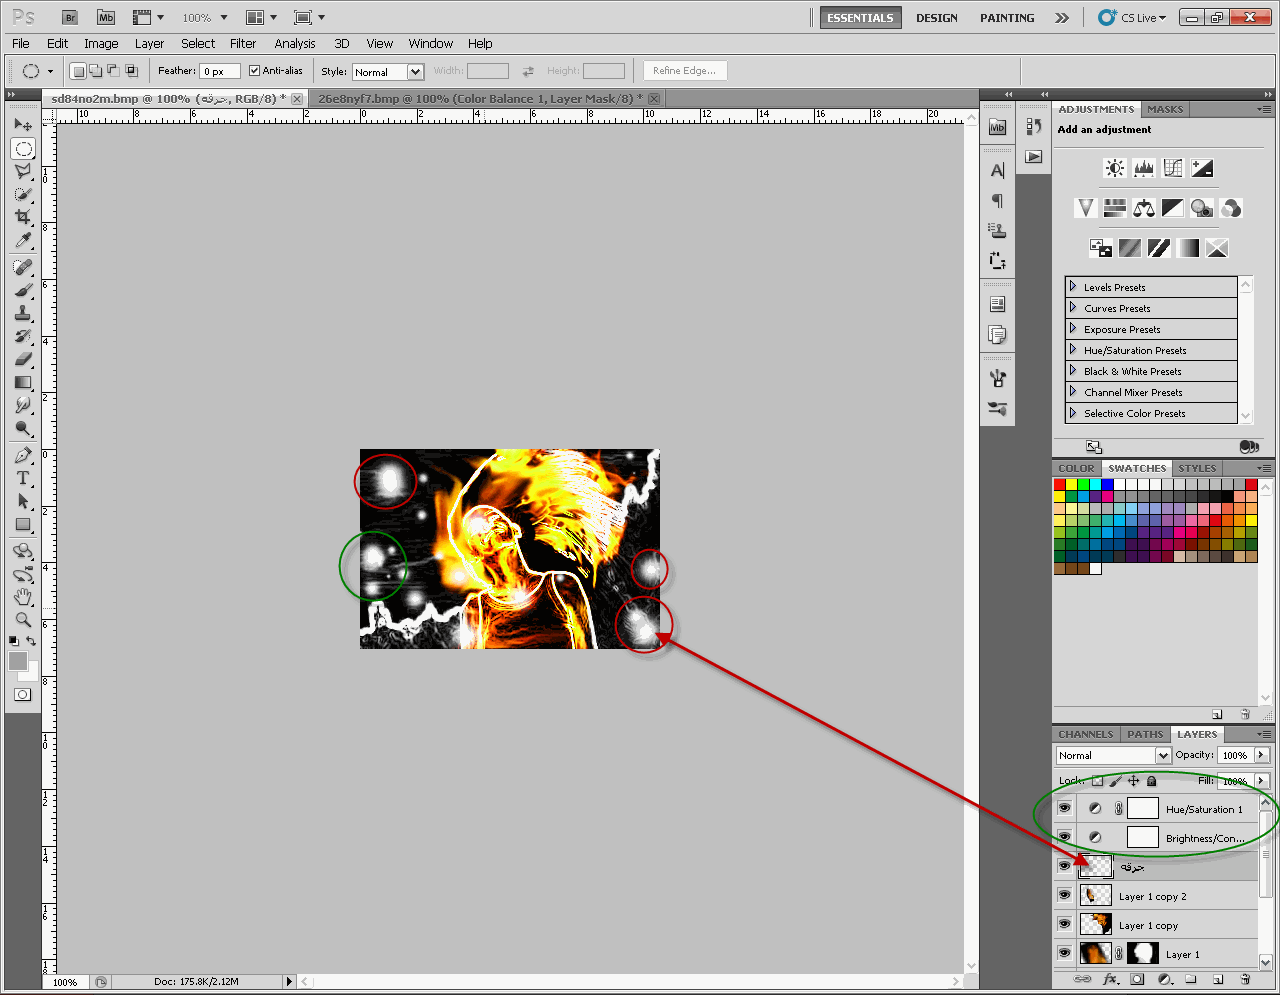
Task: Hide the Hue/Saturation 1 layer
Action: tap(1065, 809)
